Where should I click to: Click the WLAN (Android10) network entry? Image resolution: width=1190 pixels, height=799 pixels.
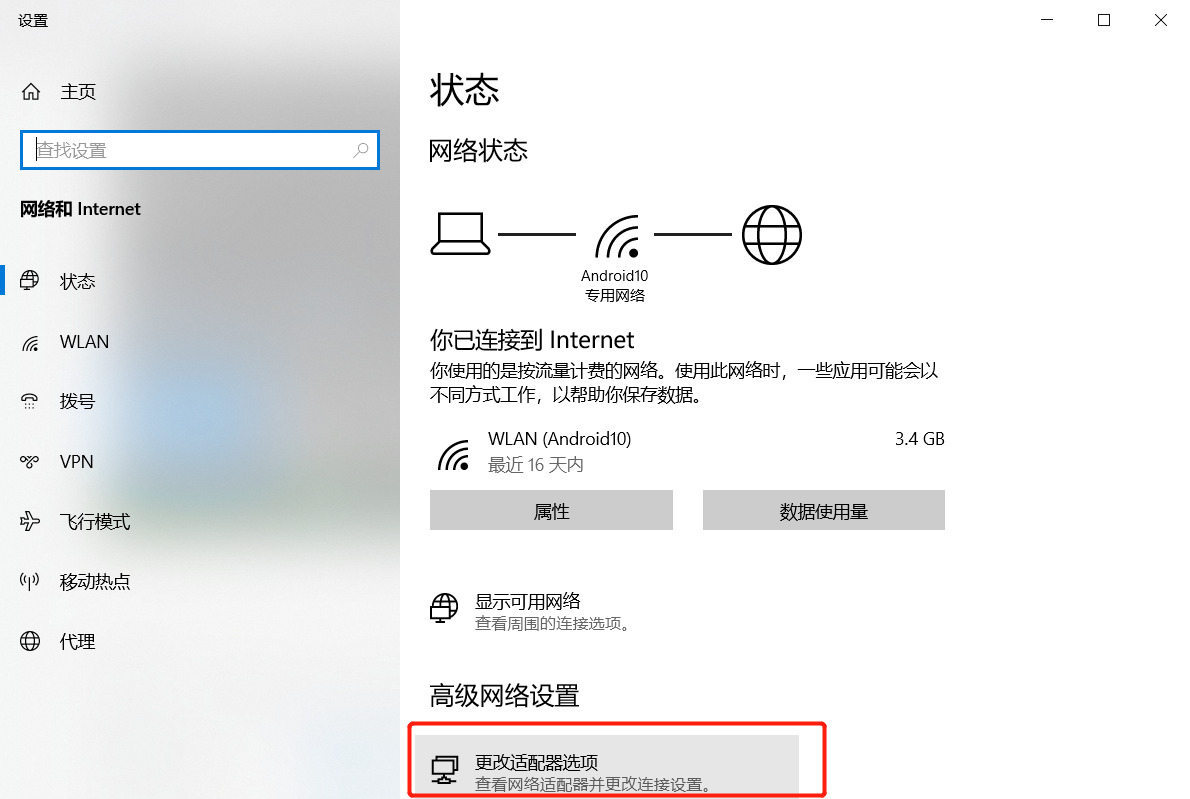[x=687, y=451]
